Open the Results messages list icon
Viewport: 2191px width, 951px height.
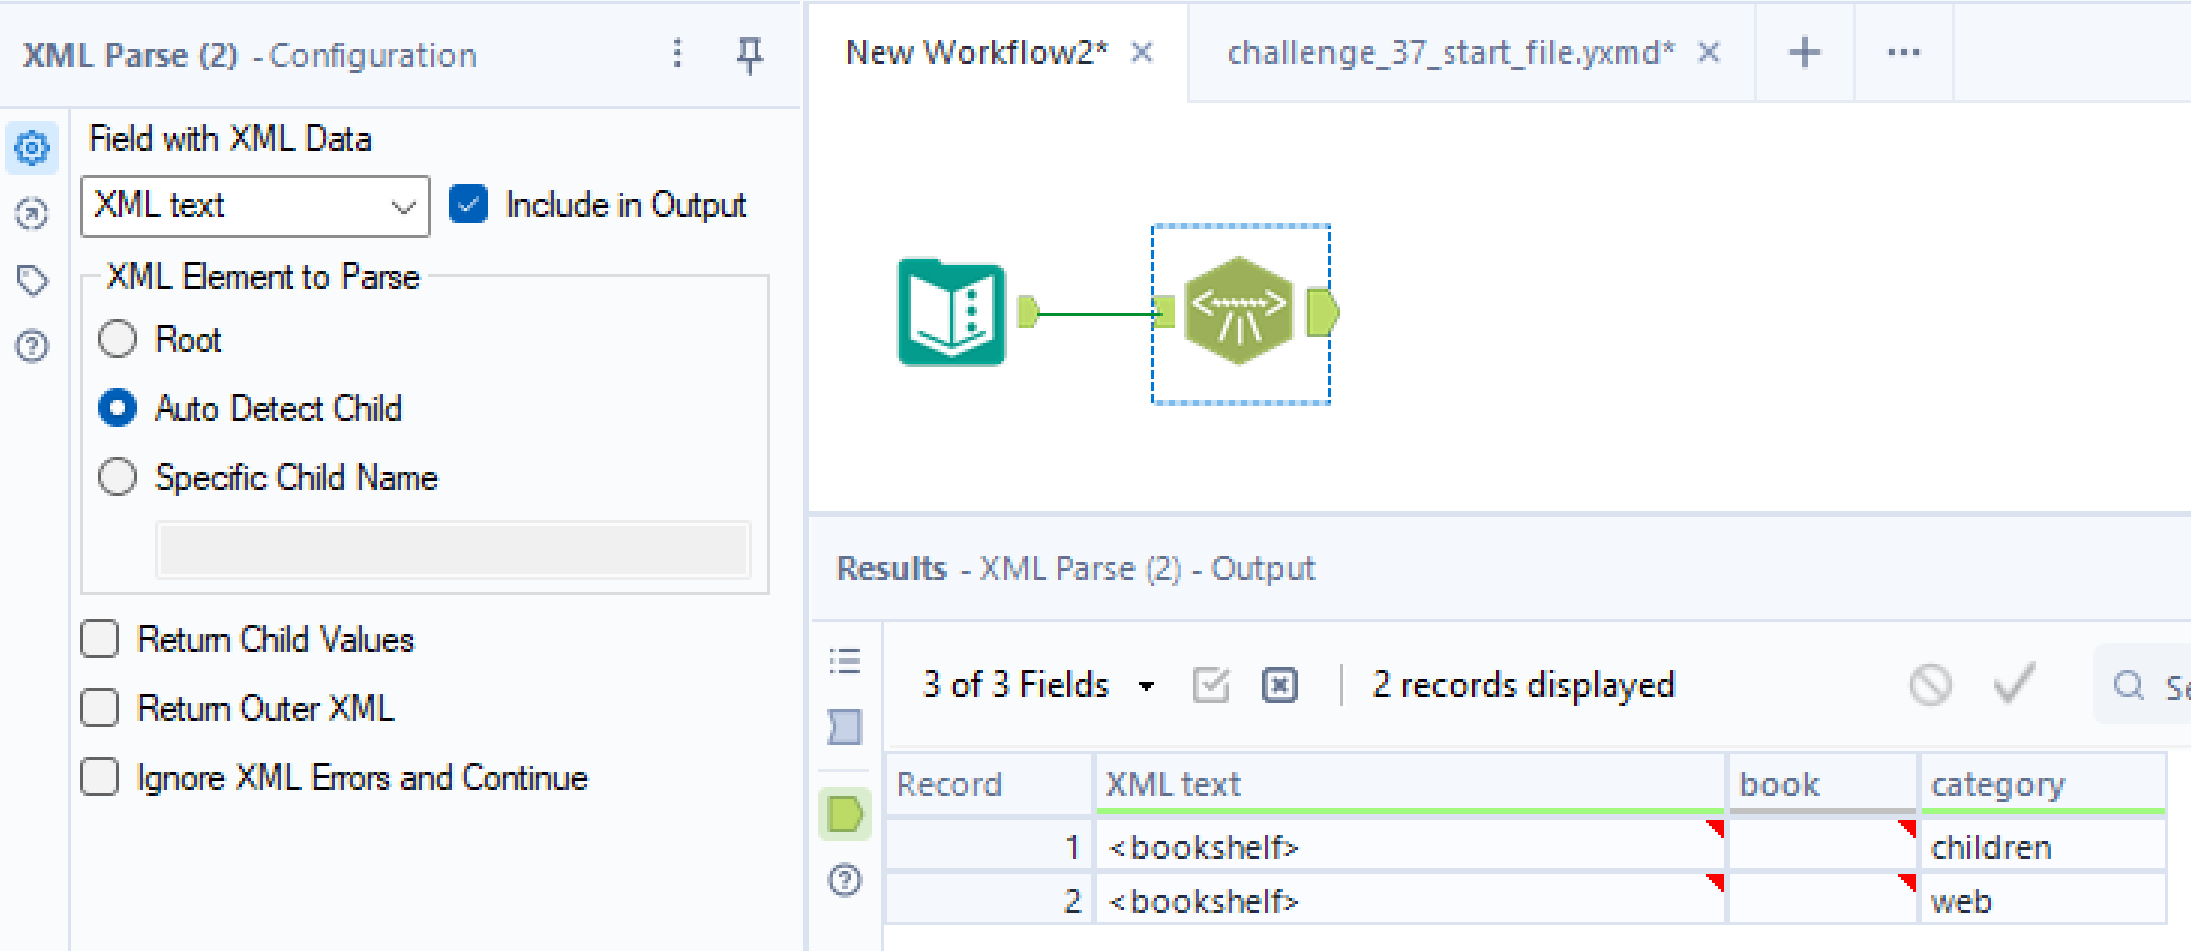[x=845, y=661]
